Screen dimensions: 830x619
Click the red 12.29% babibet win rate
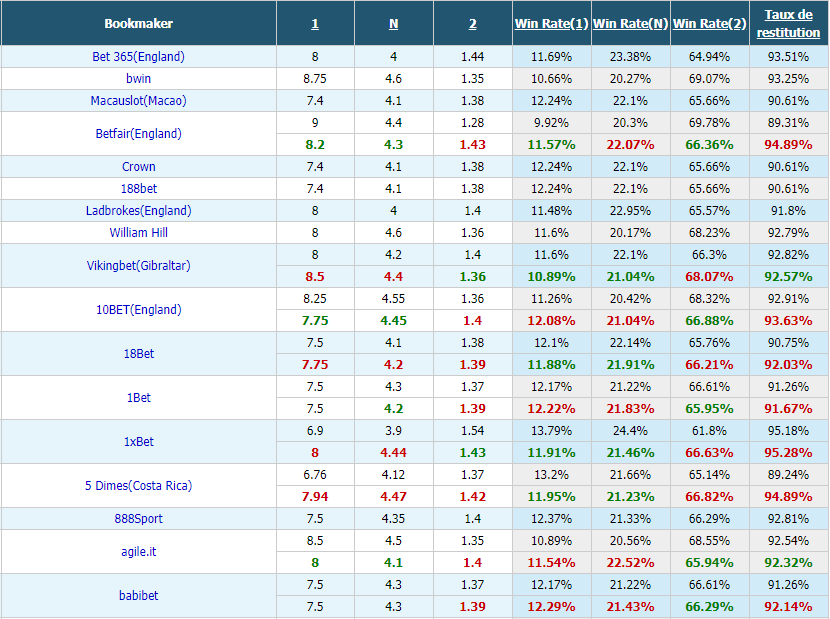(552, 606)
